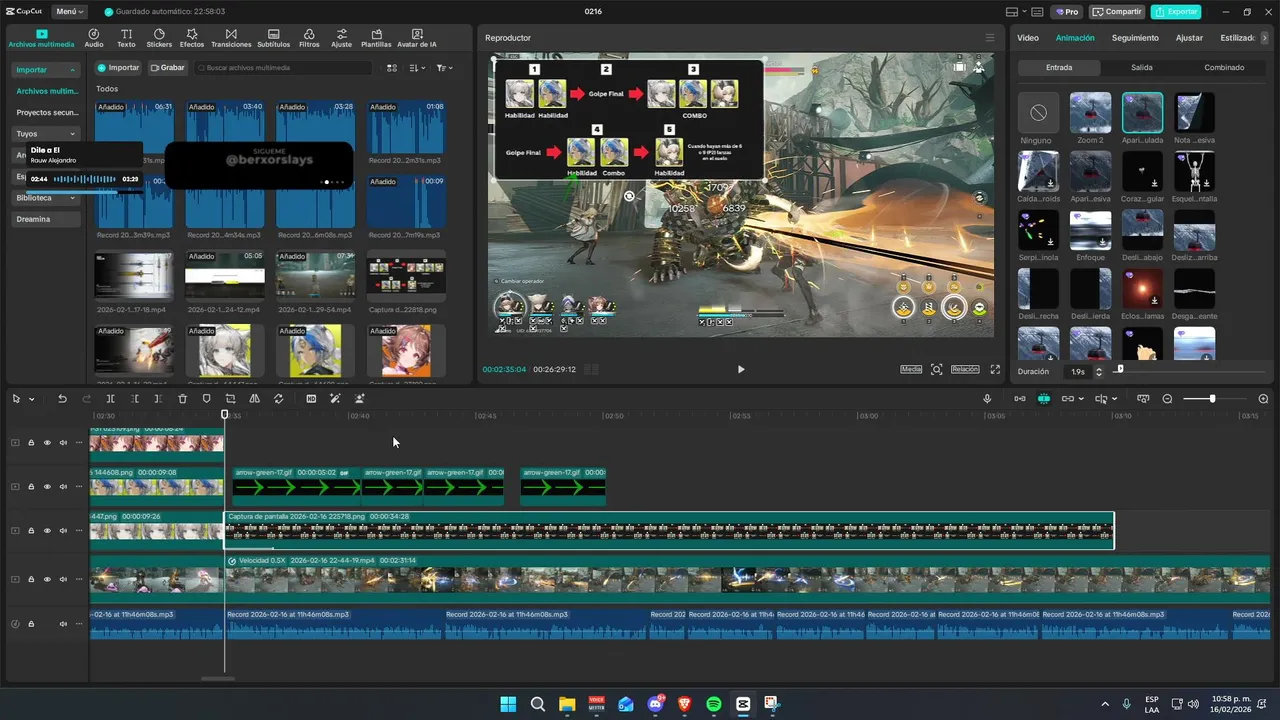Switch to the Seguimiento tab
Screen dimensions: 1280x720
click(1135, 38)
